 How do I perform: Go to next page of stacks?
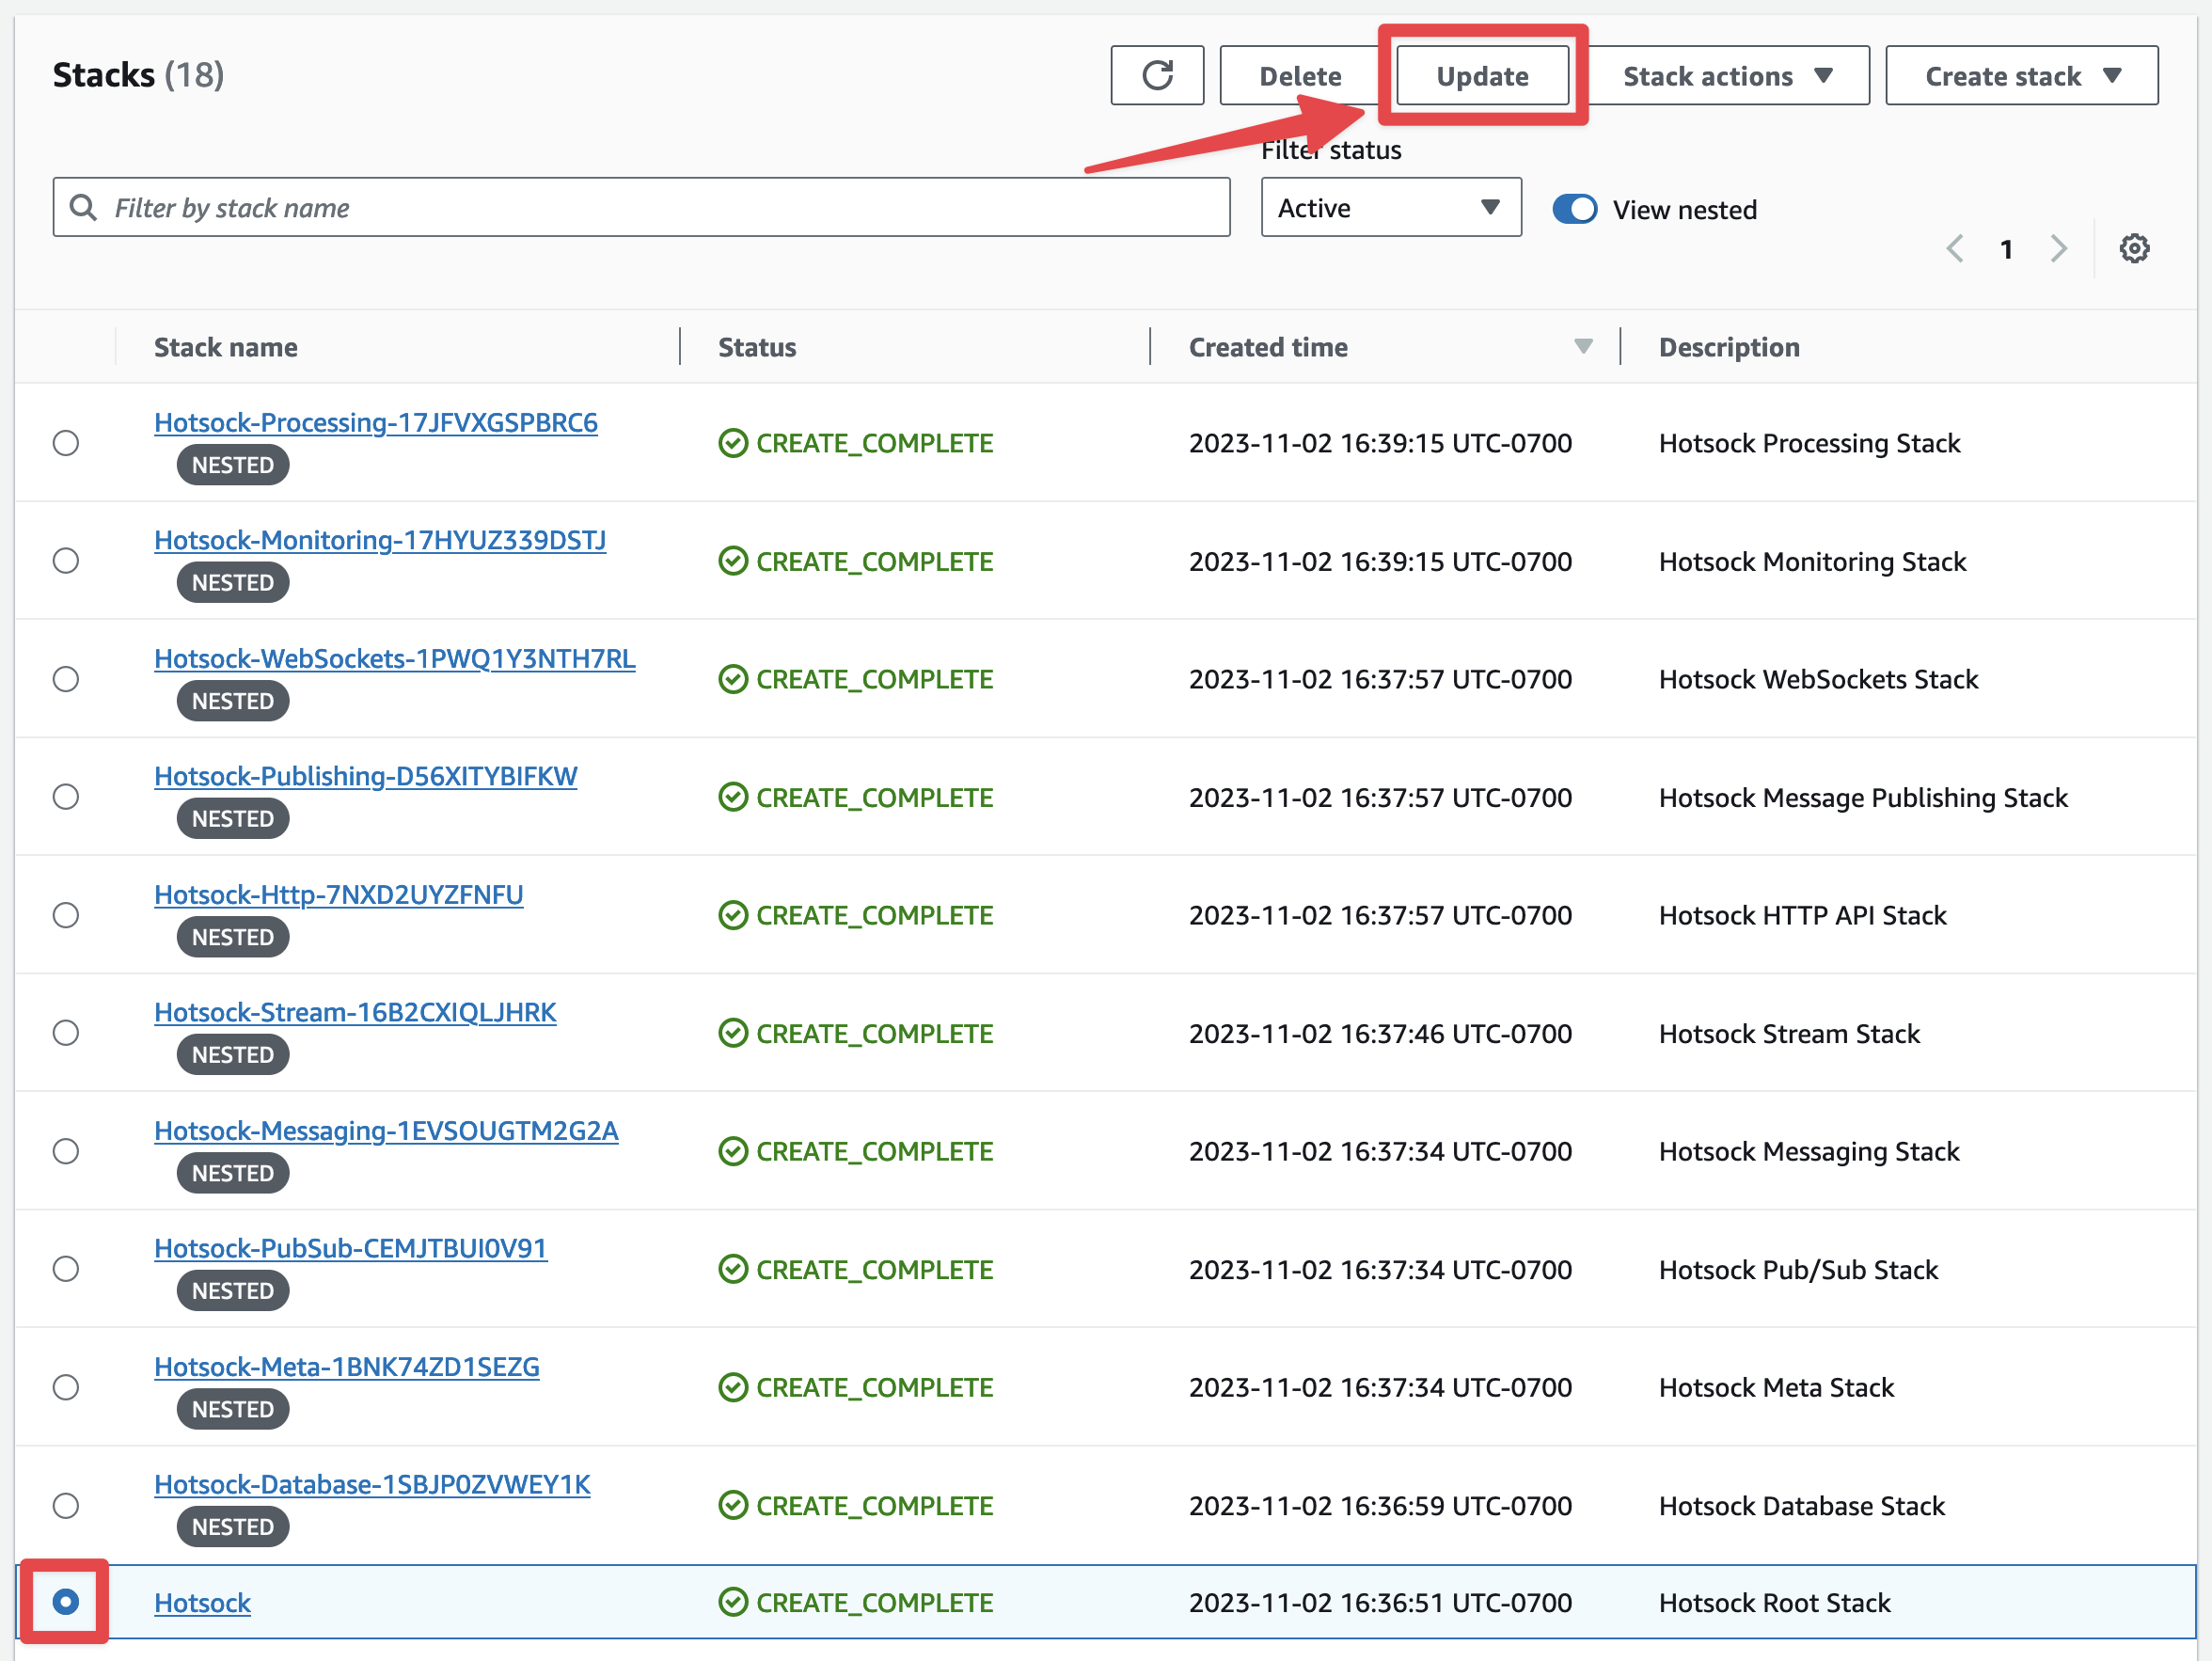(2058, 248)
